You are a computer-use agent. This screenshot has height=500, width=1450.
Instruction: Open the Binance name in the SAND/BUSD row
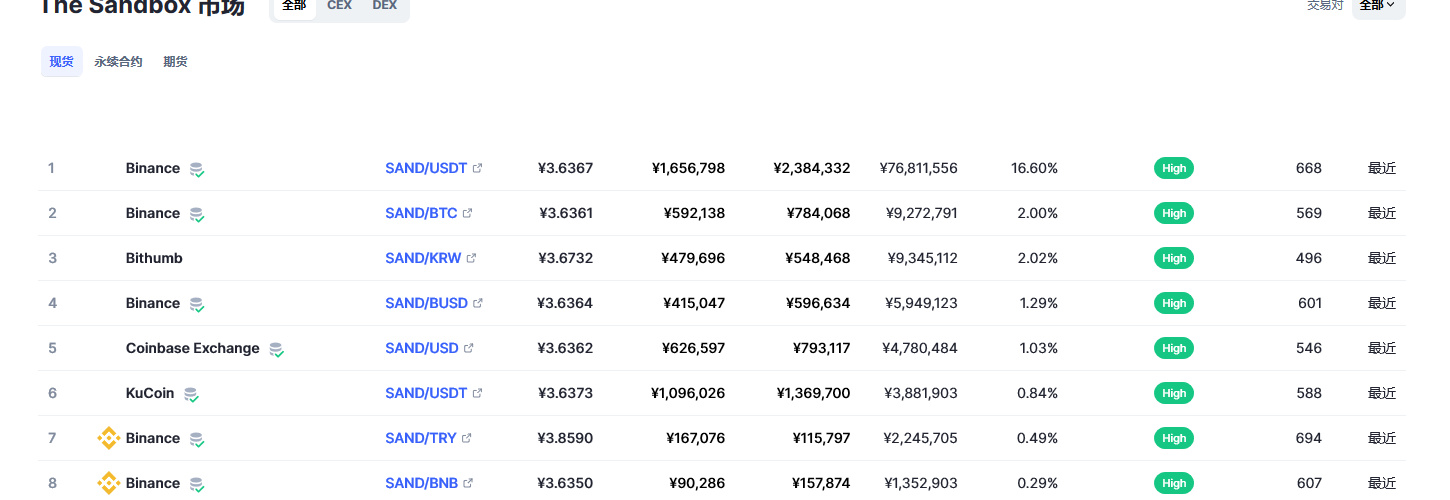pyautogui.click(x=153, y=303)
